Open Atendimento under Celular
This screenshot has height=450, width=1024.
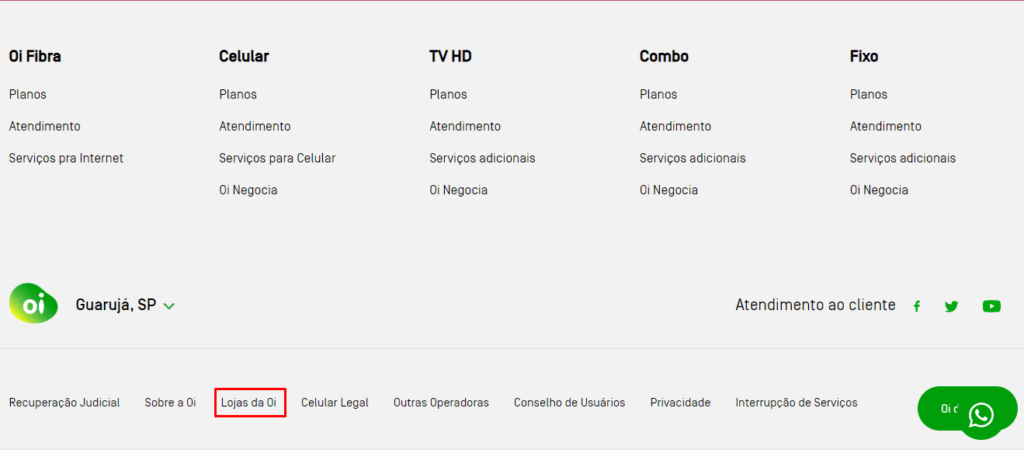point(255,127)
